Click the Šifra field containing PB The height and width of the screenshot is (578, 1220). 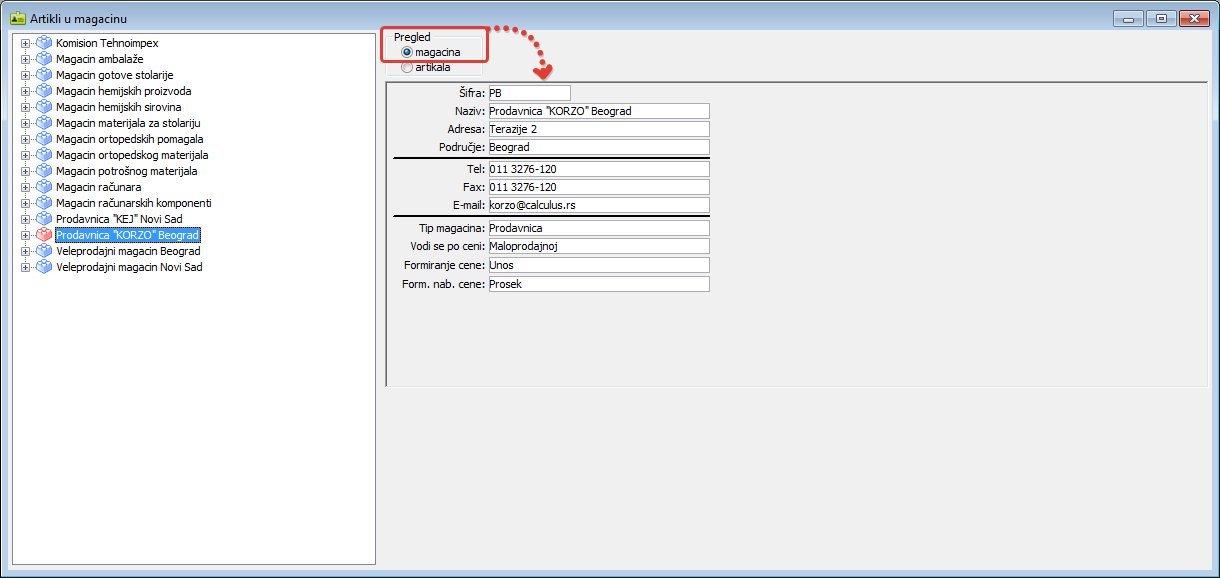(x=528, y=93)
